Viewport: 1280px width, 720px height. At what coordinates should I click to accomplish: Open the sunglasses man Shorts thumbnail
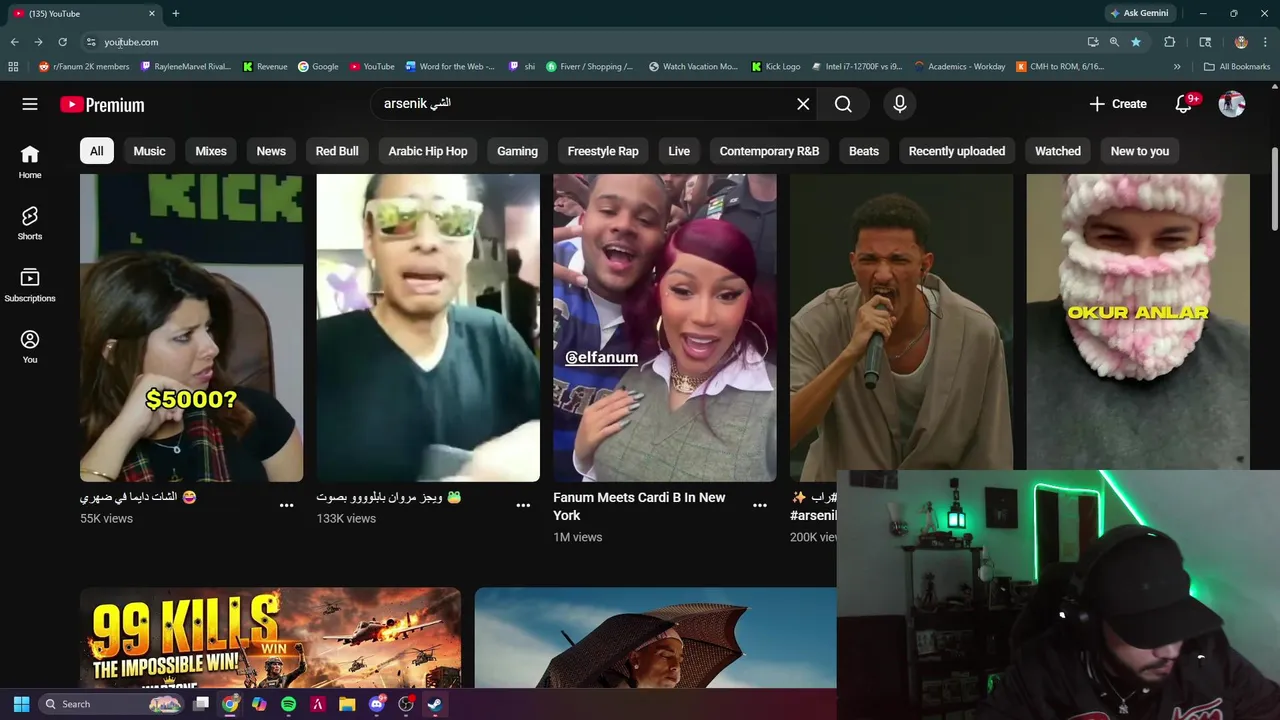coord(428,328)
